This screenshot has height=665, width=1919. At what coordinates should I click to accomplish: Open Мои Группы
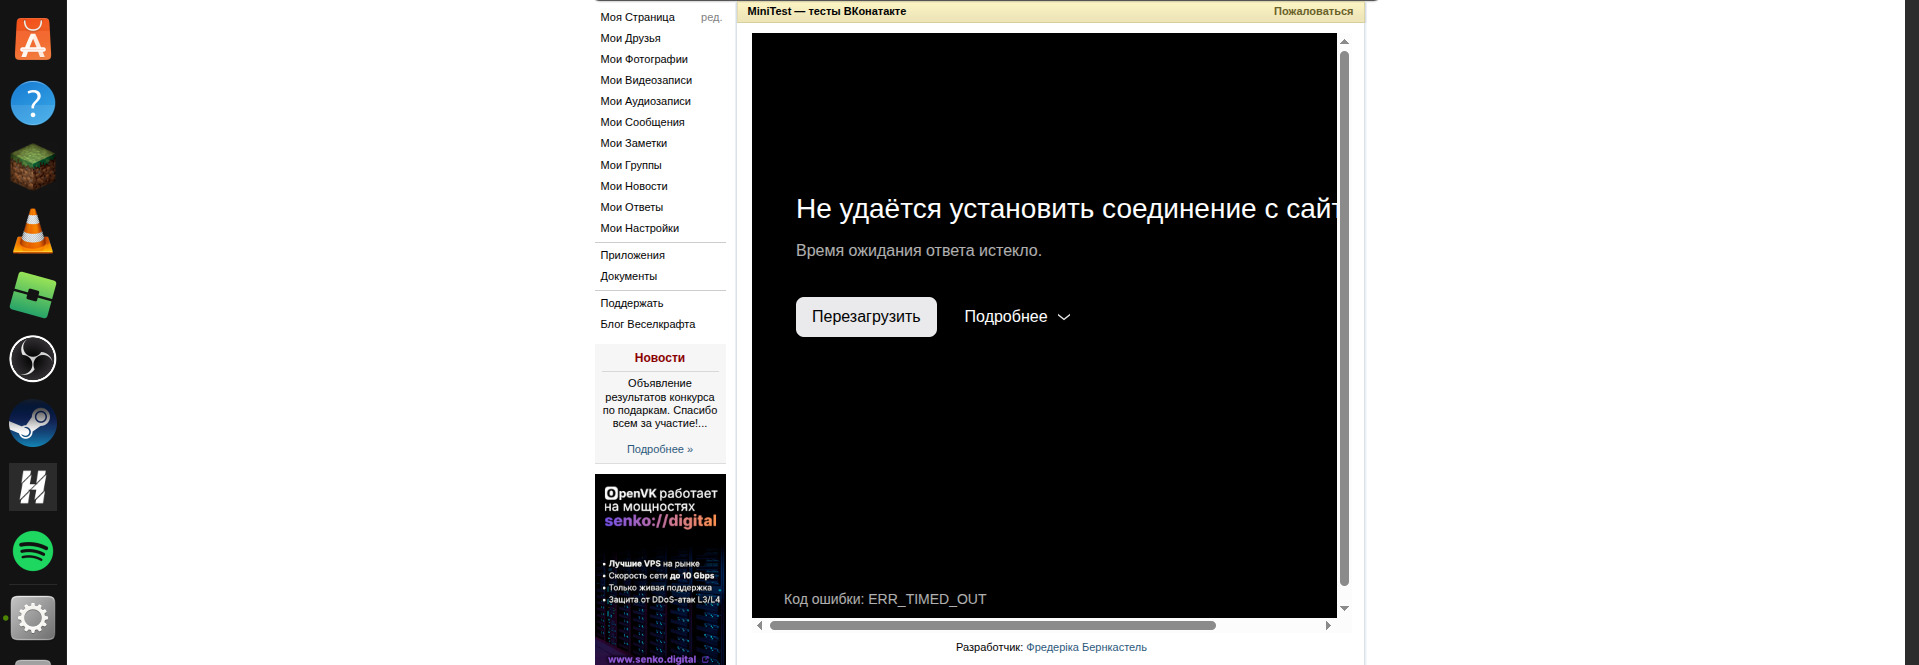(630, 165)
